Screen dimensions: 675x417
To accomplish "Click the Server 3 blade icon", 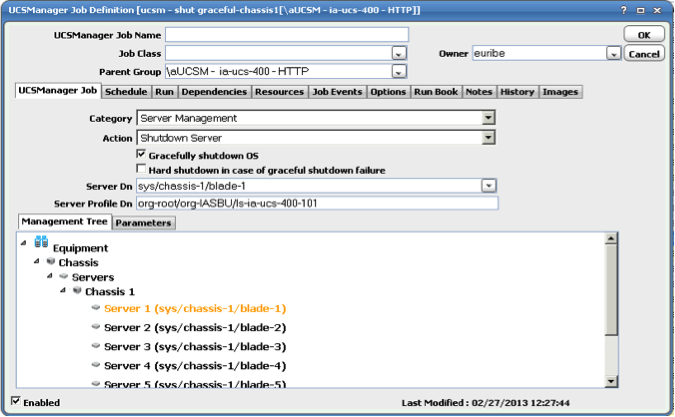I will click(x=96, y=346).
